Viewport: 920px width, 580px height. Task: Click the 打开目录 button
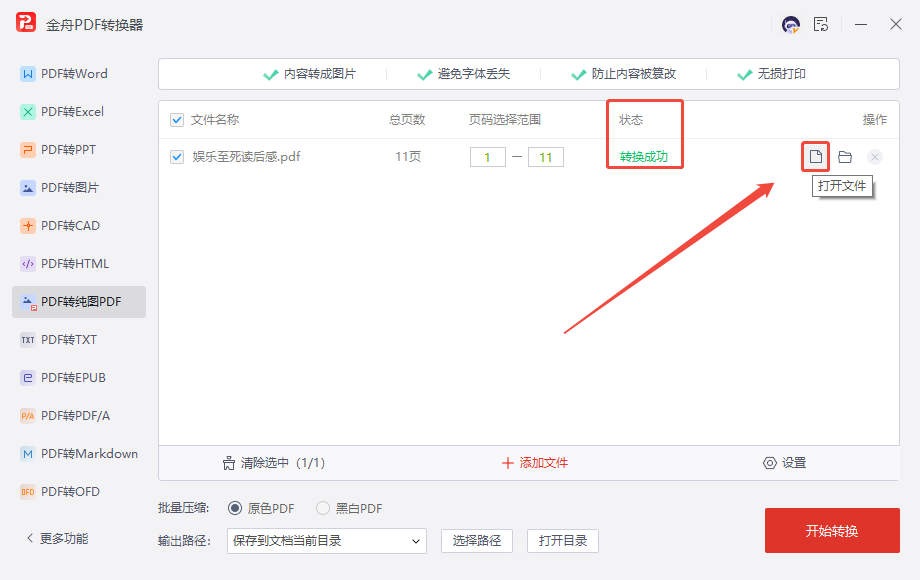[x=563, y=541]
